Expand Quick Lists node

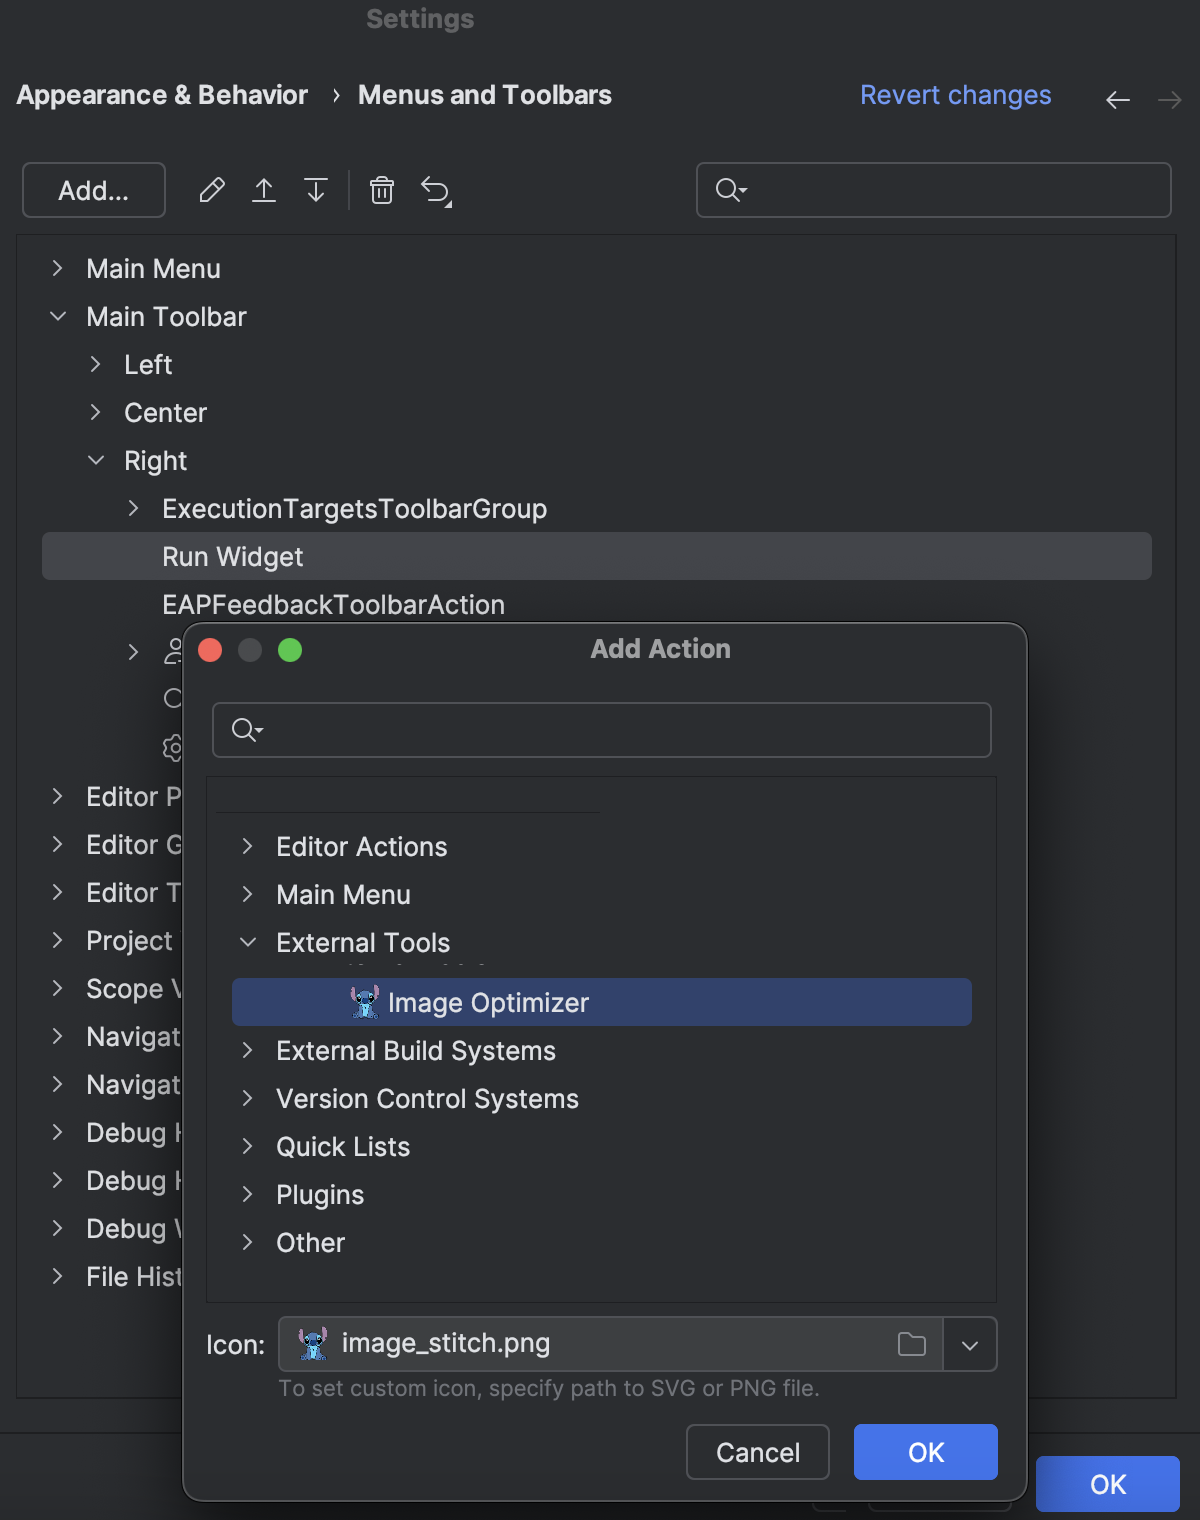click(248, 1146)
